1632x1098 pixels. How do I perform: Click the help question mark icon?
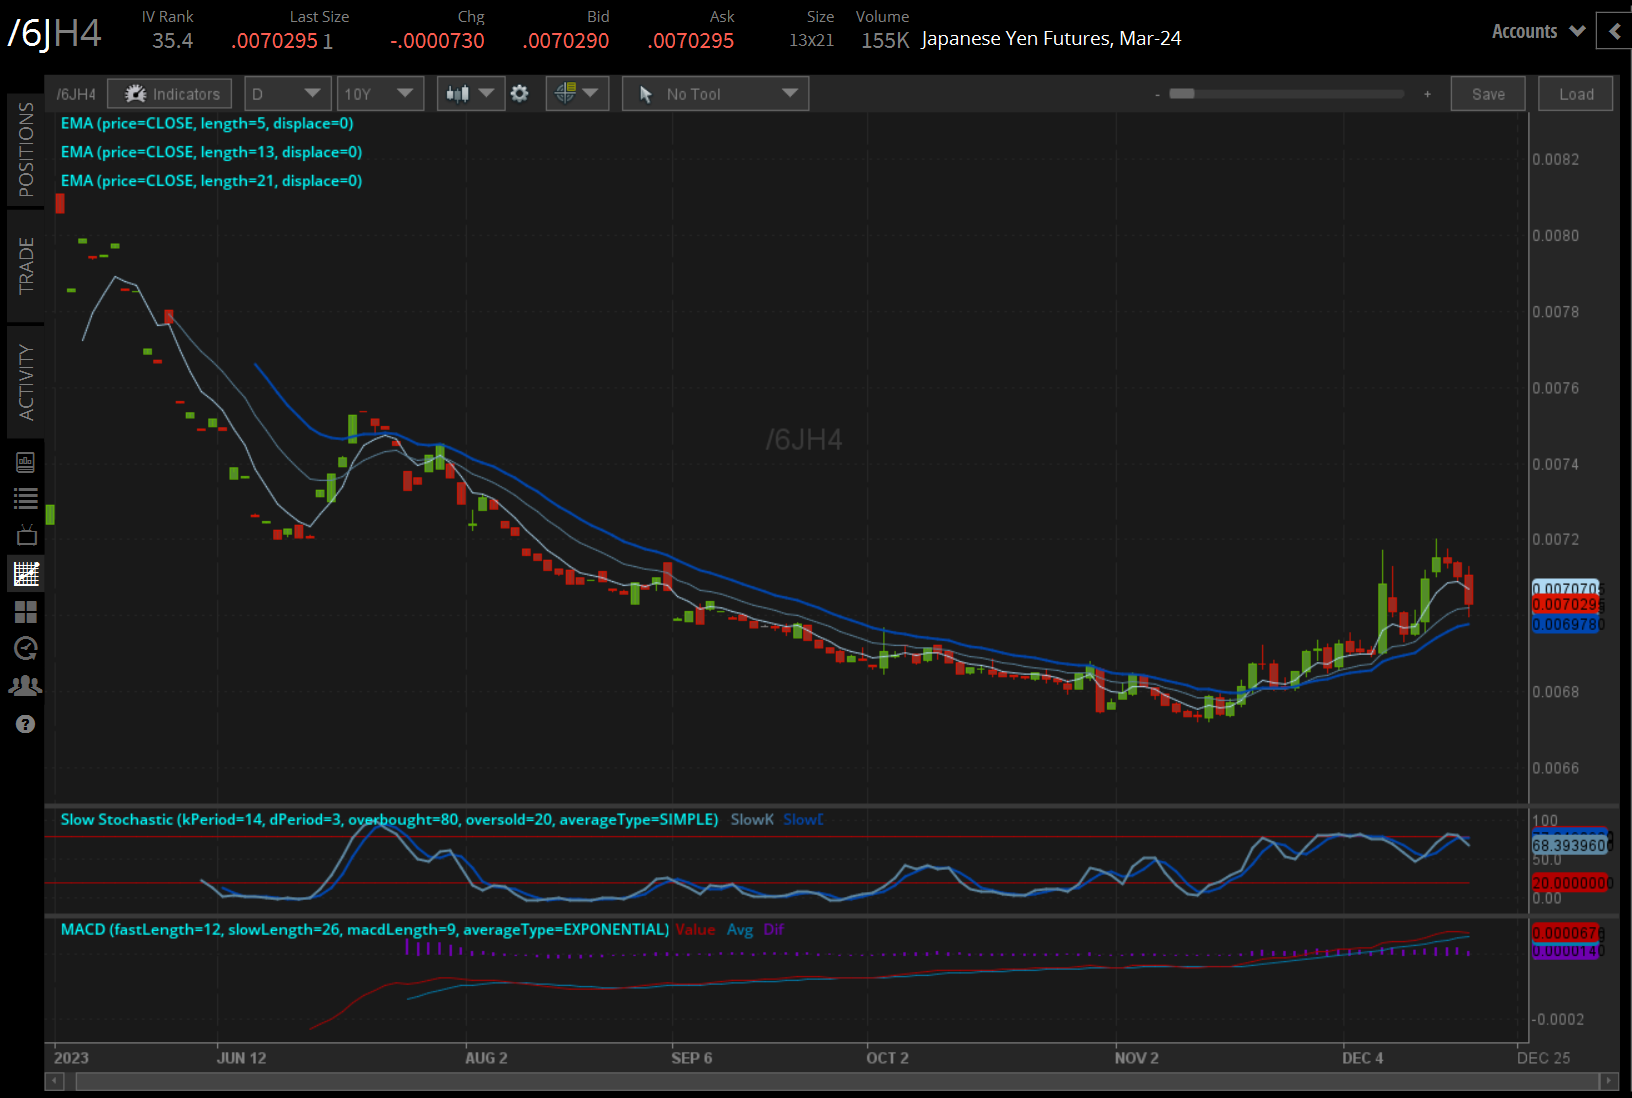coord(26,724)
